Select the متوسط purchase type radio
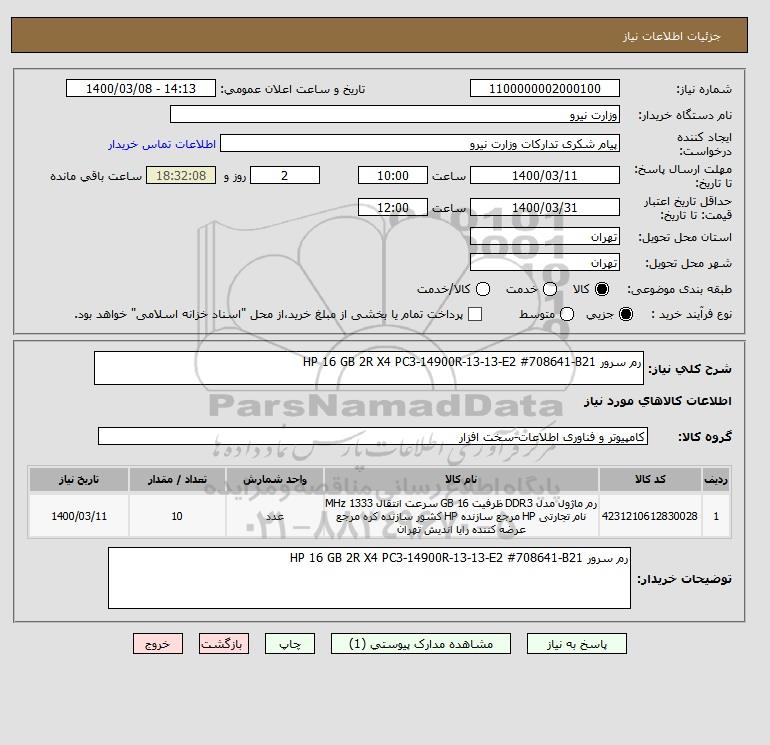770x745 pixels. coord(567,314)
